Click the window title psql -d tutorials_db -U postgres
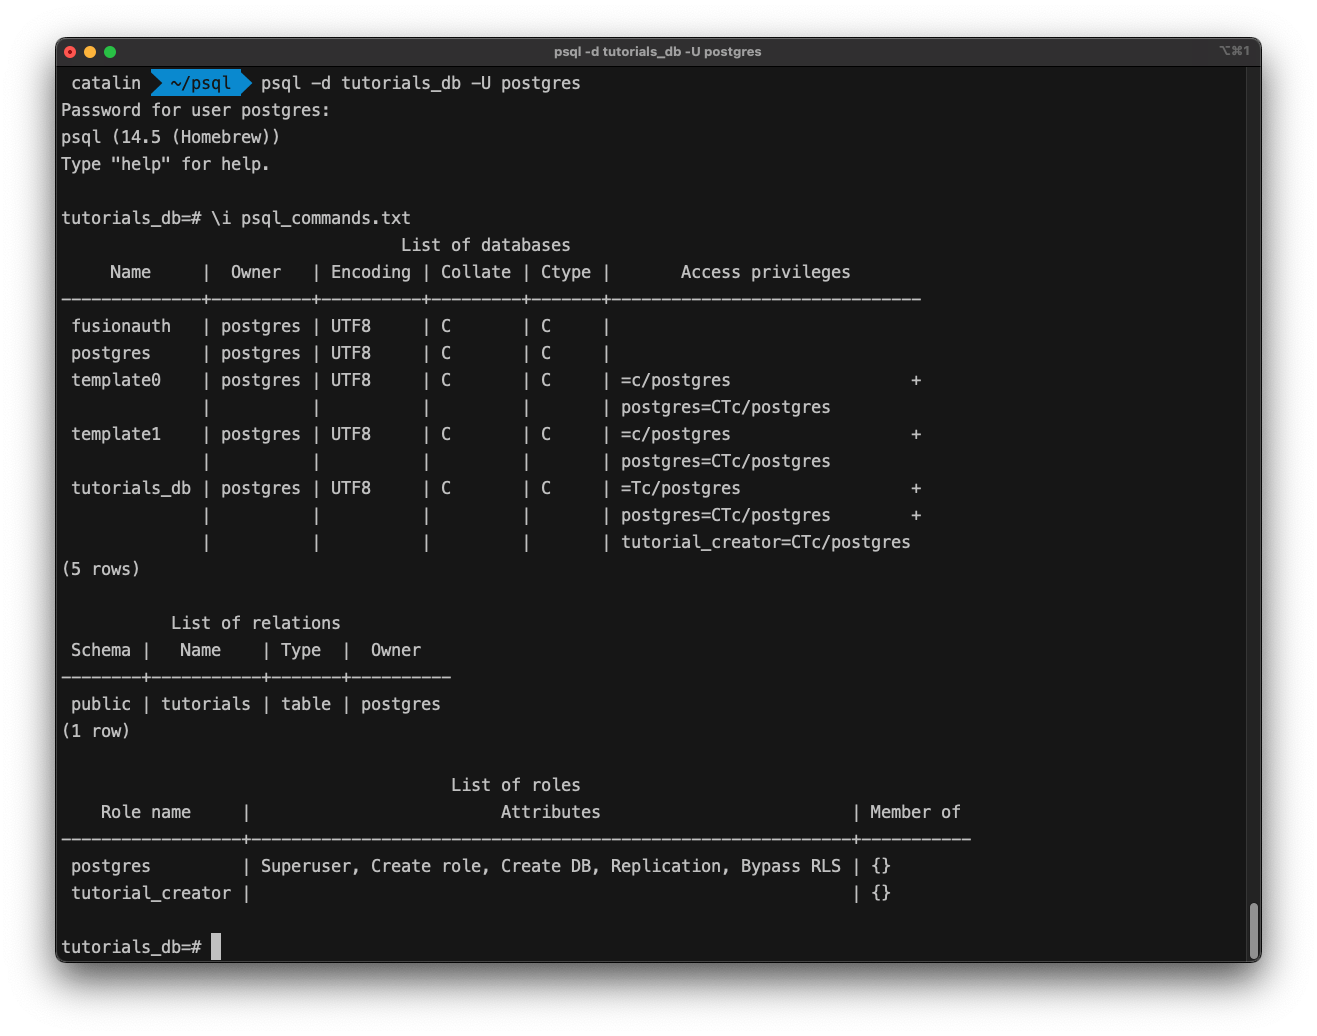1317x1036 pixels. [x=658, y=51]
